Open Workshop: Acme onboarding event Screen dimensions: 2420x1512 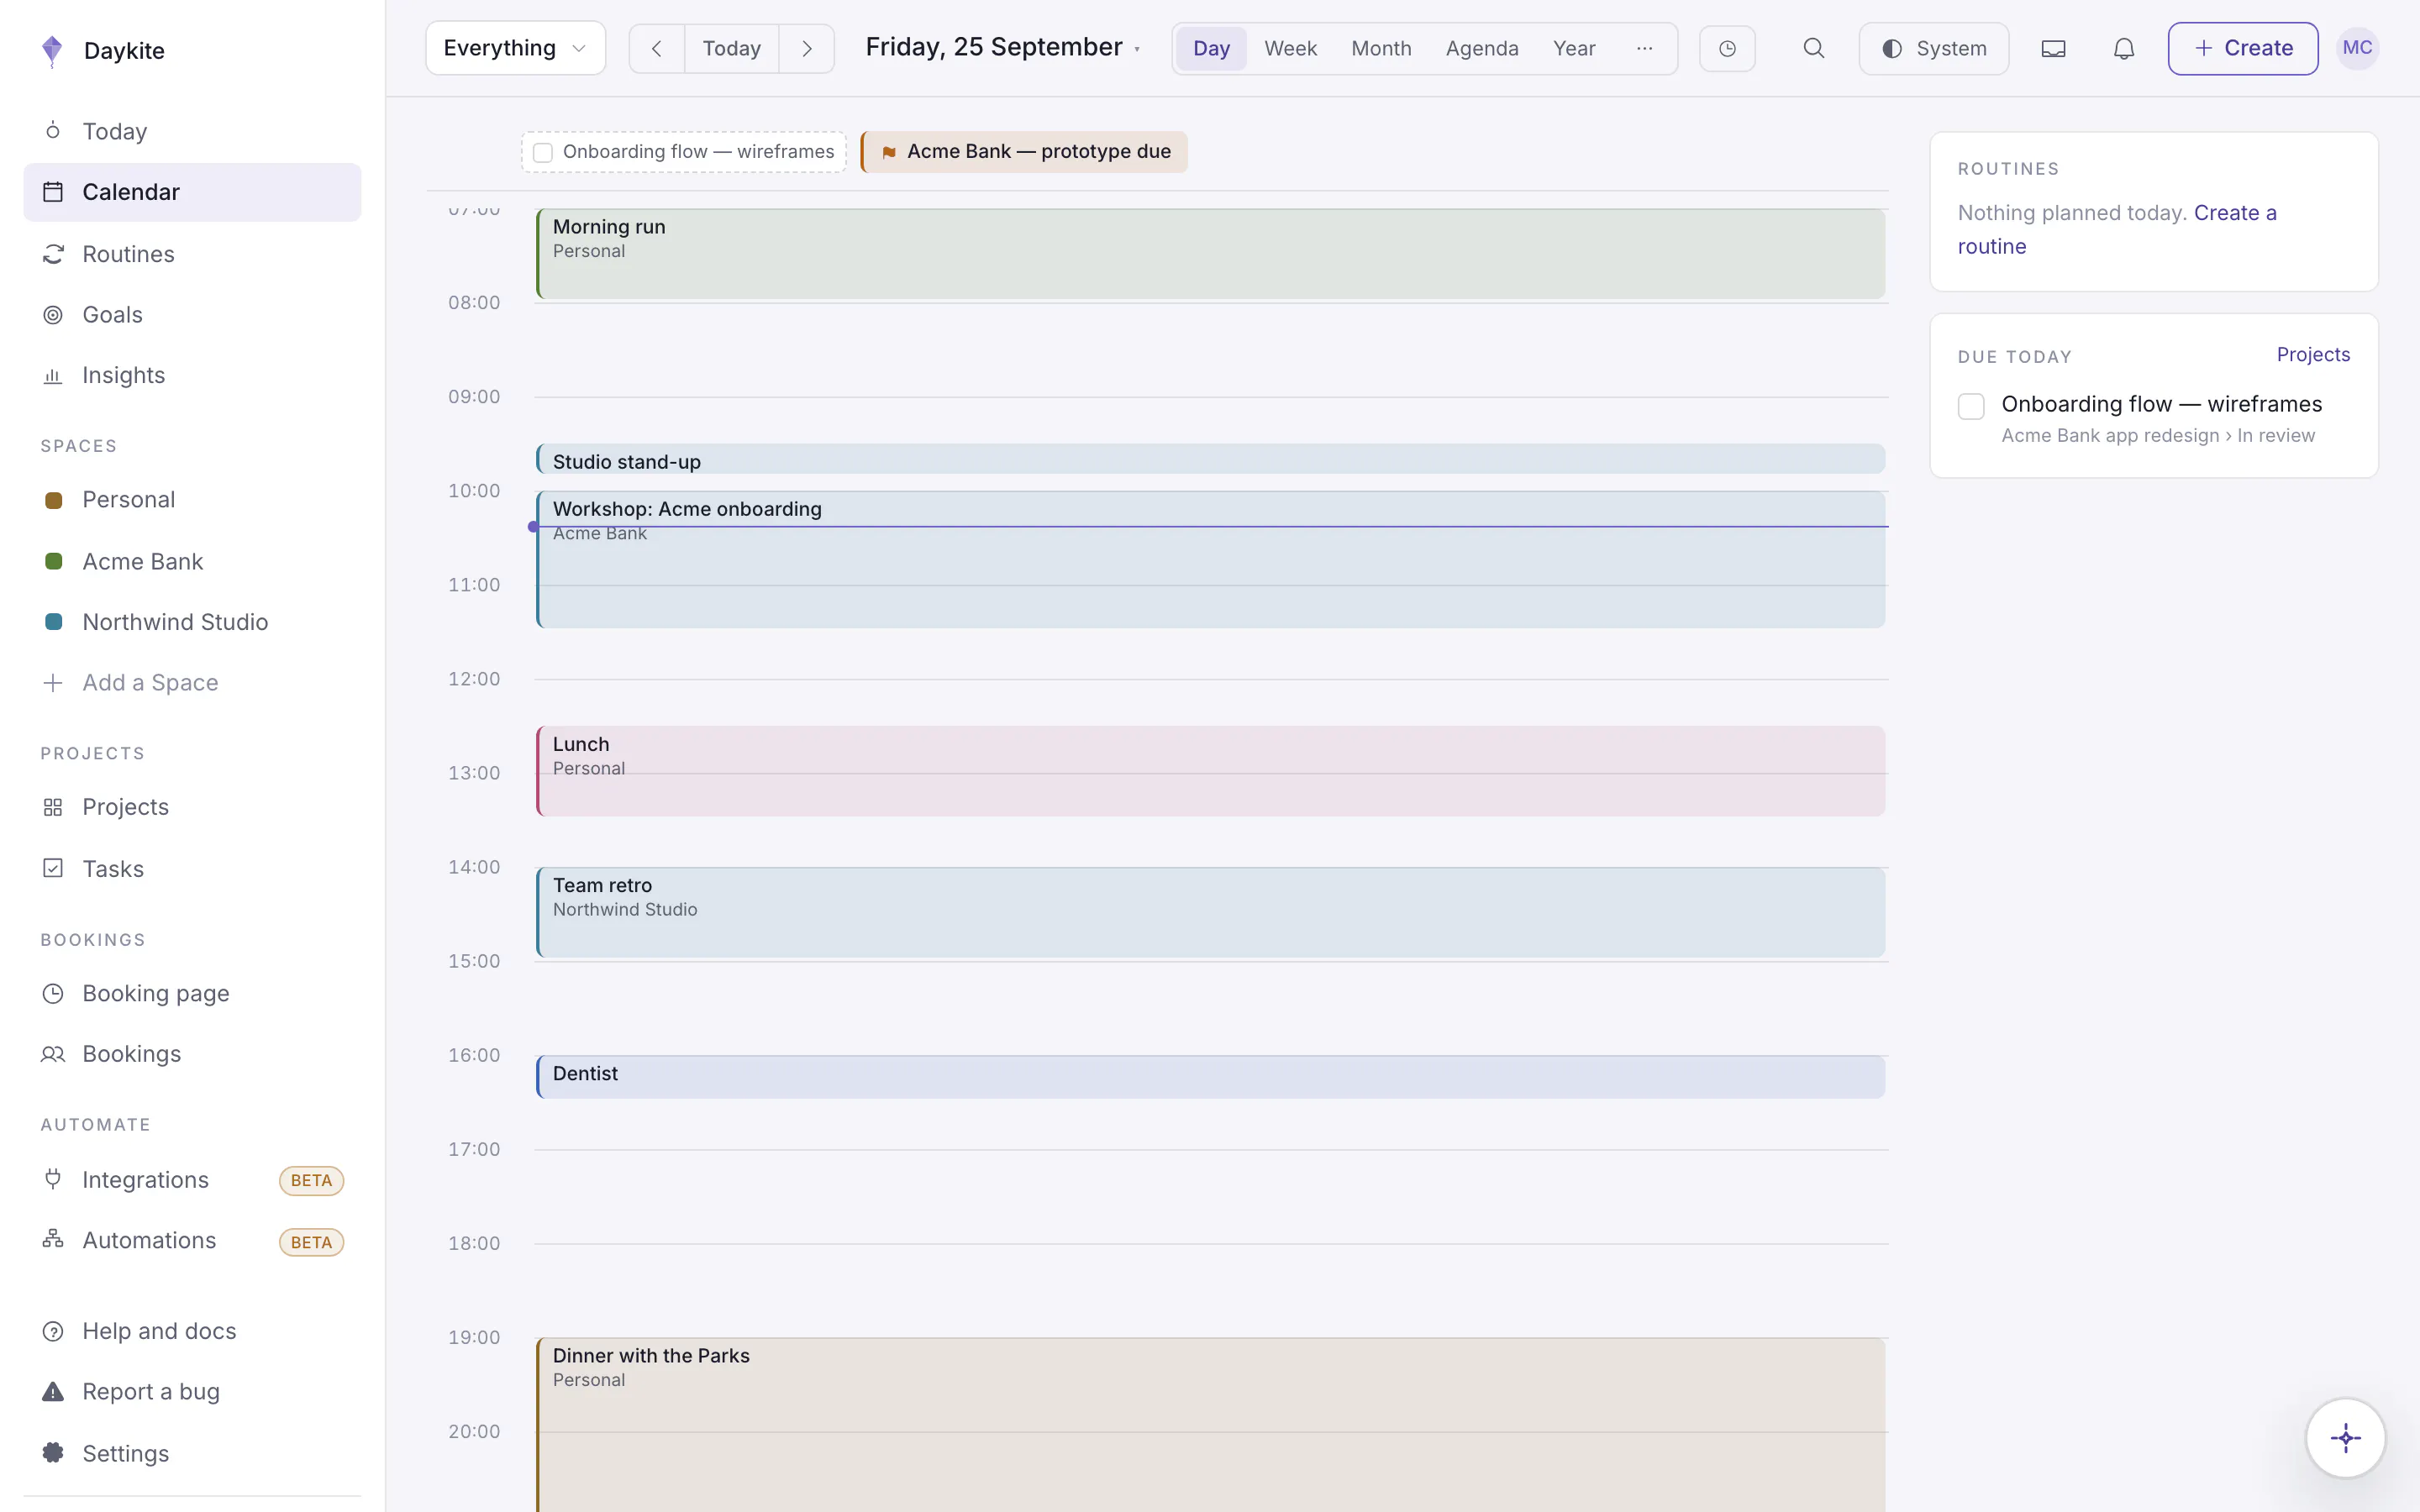click(x=1210, y=559)
